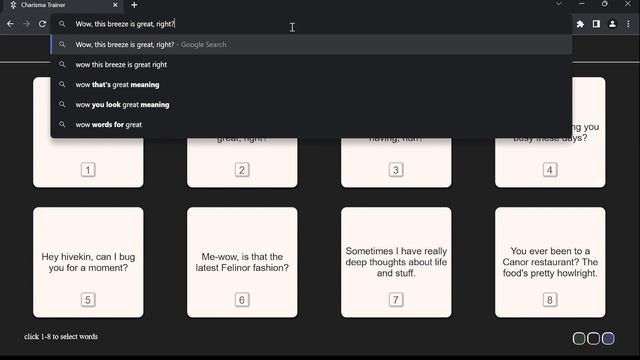This screenshot has width=640, height=360.
Task: Click number 6 on the Felinor fashion card
Action: coord(242,300)
